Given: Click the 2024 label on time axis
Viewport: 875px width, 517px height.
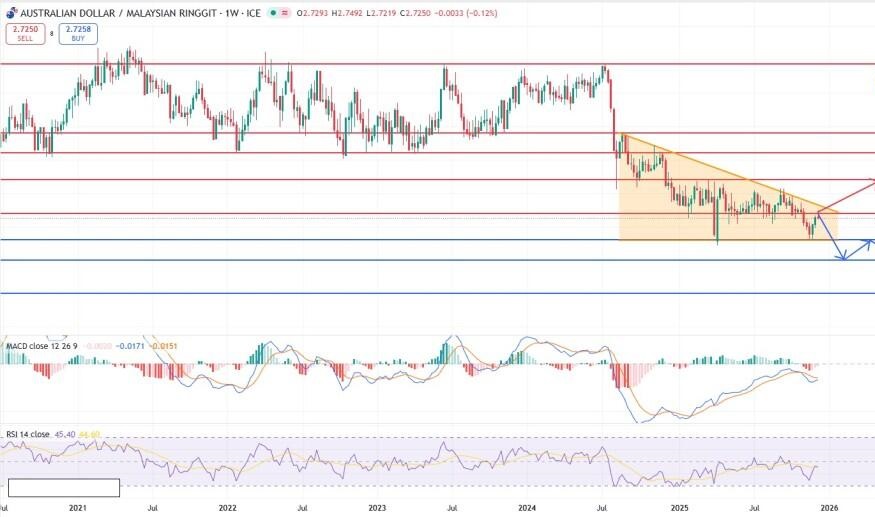Looking at the screenshot, I should pos(527,507).
